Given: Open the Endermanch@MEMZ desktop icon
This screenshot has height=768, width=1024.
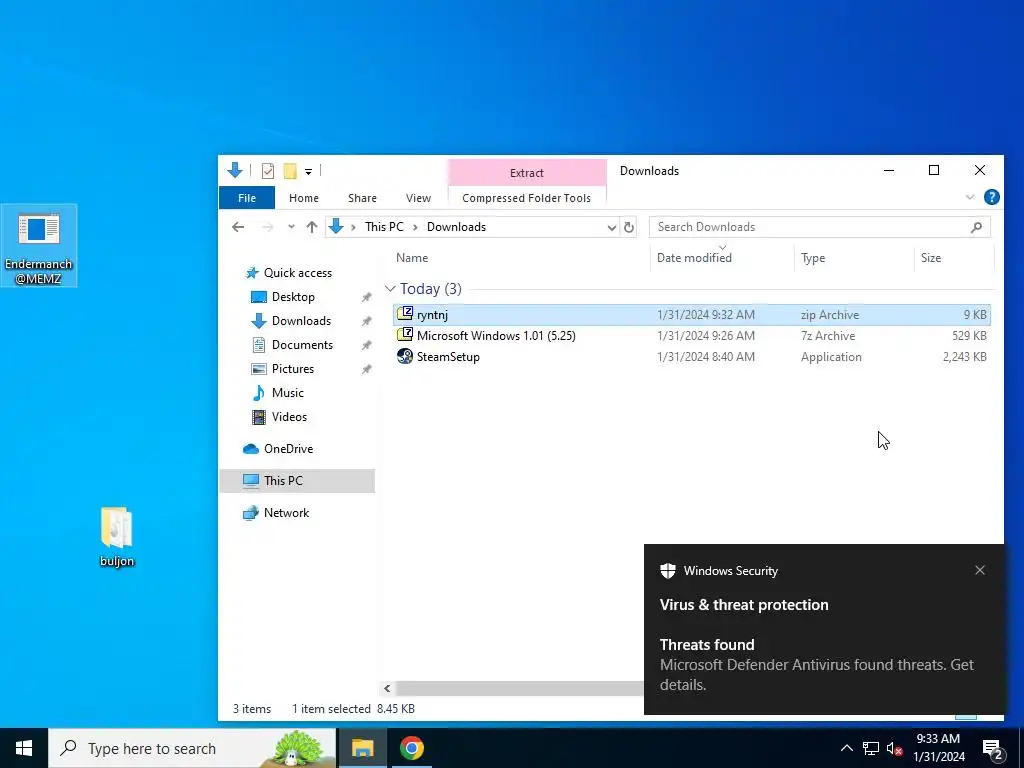Looking at the screenshot, I should pos(39,246).
